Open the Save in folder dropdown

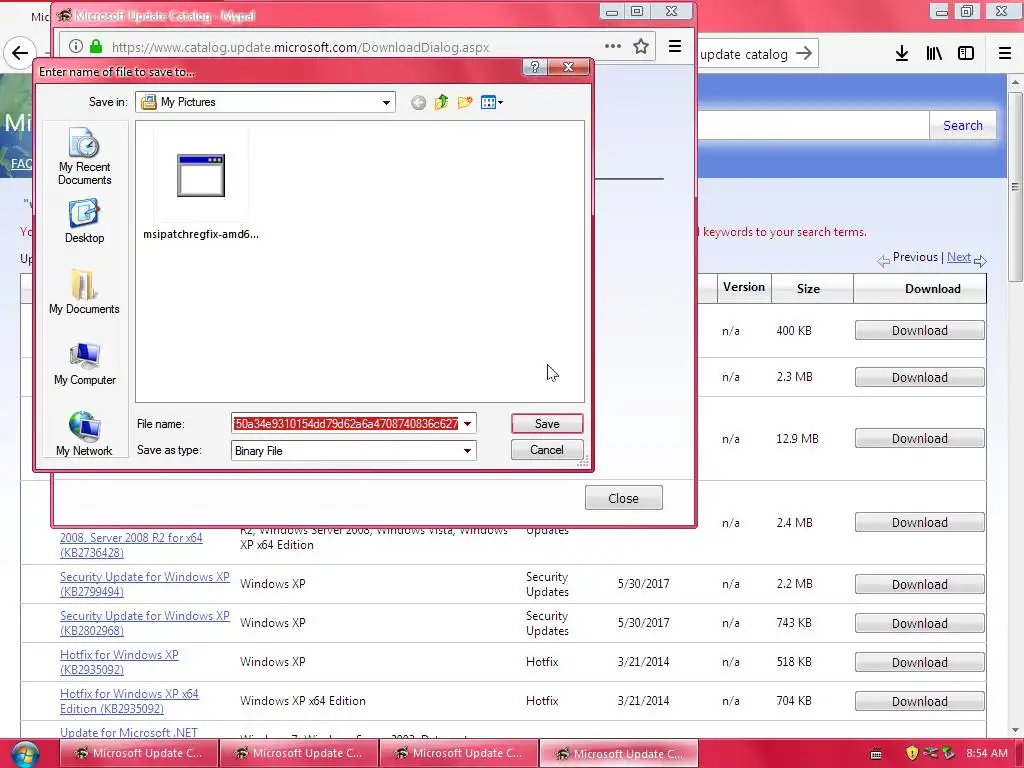[386, 103]
